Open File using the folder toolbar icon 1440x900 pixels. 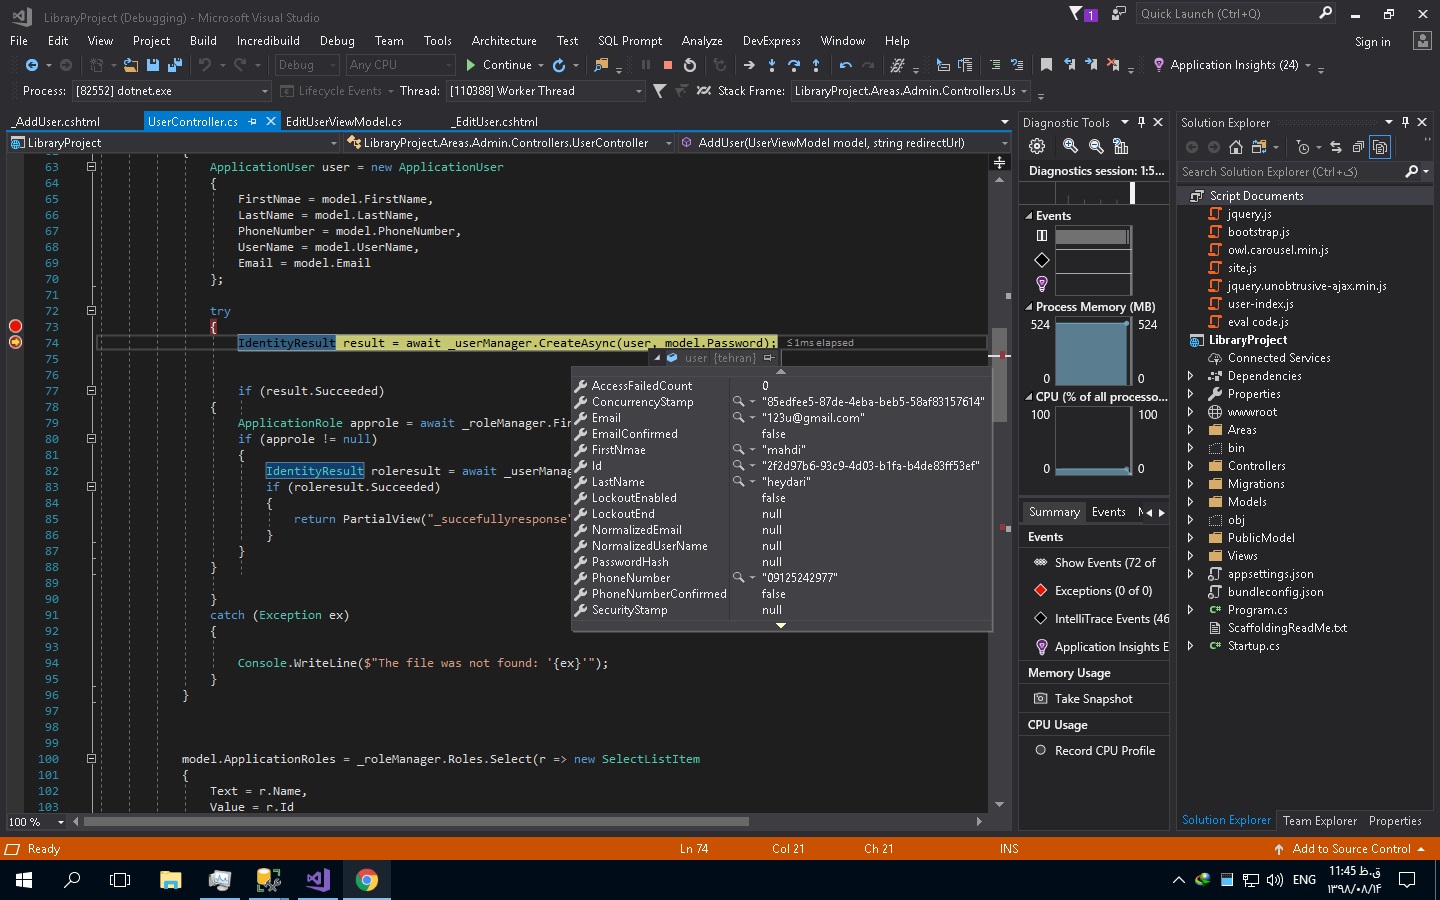[x=131, y=65]
